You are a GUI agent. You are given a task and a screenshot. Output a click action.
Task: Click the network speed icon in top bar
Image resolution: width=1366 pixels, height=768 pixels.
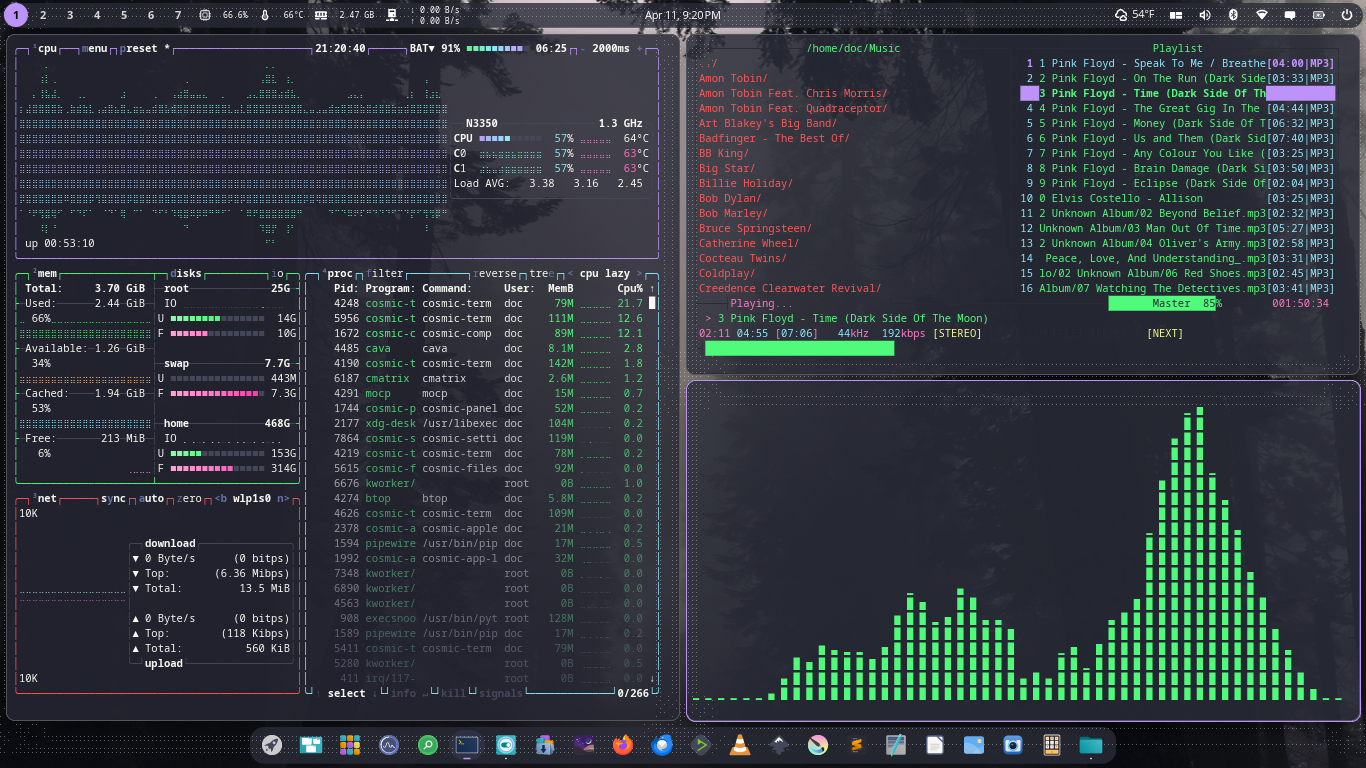(x=392, y=15)
